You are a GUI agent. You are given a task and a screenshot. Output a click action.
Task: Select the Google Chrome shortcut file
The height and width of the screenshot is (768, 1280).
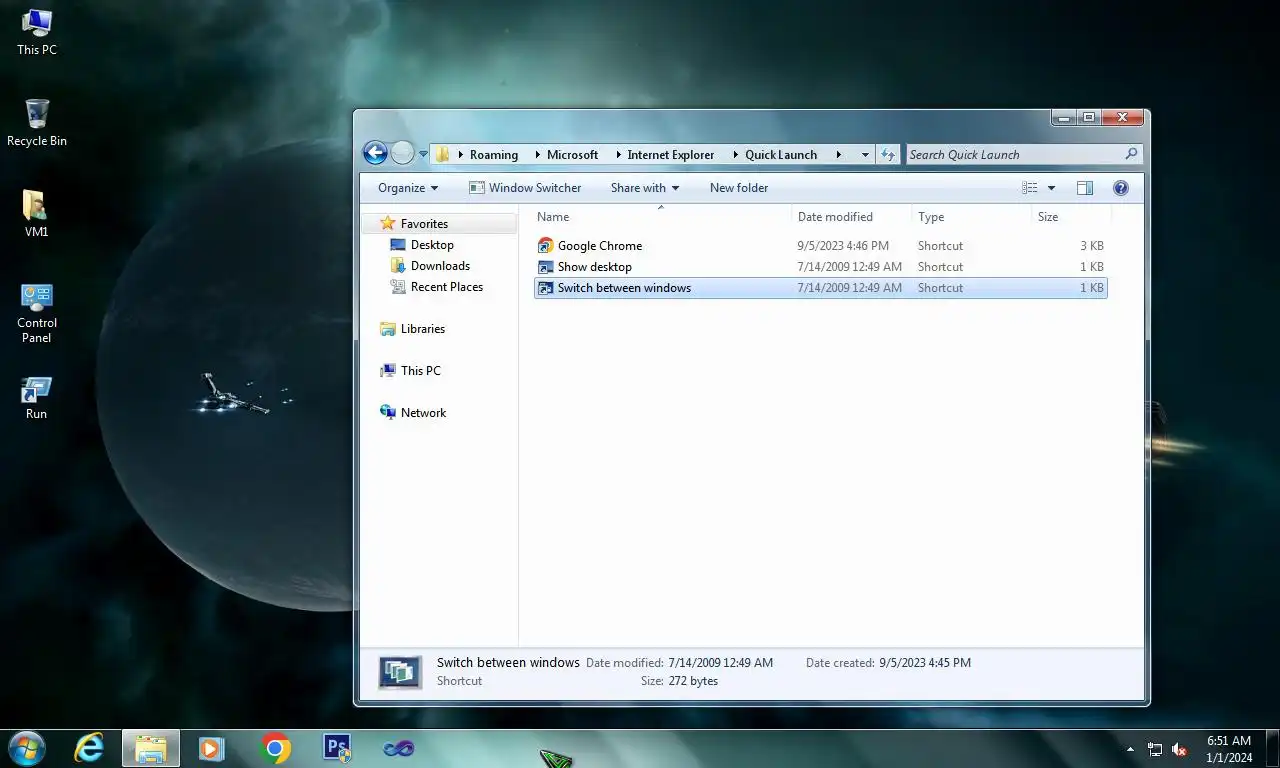[820, 246]
